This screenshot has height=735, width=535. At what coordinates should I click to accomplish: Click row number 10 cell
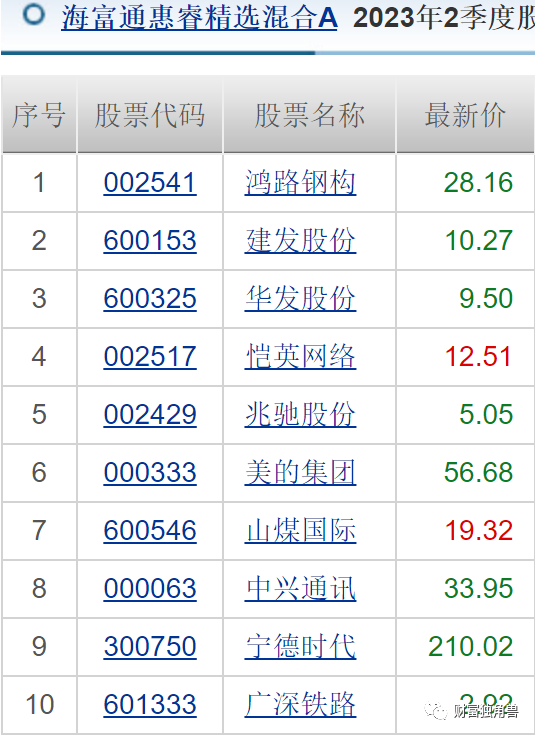click(39, 704)
